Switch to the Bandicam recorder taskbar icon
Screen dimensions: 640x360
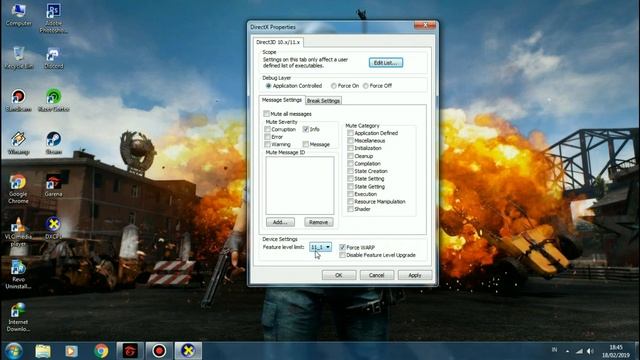tap(159, 351)
